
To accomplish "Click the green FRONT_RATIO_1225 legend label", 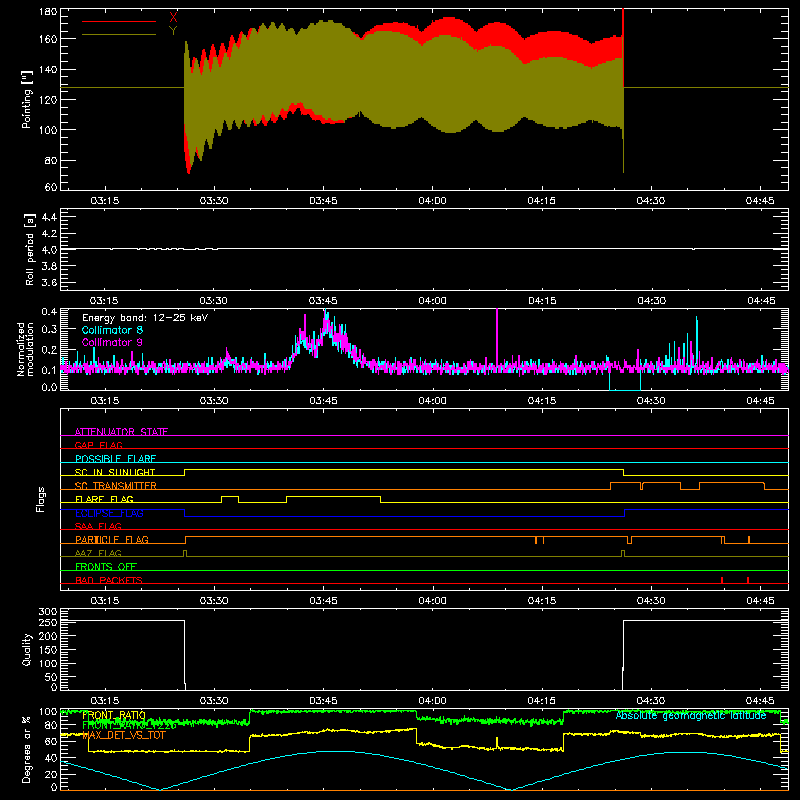I will coord(129,725).
